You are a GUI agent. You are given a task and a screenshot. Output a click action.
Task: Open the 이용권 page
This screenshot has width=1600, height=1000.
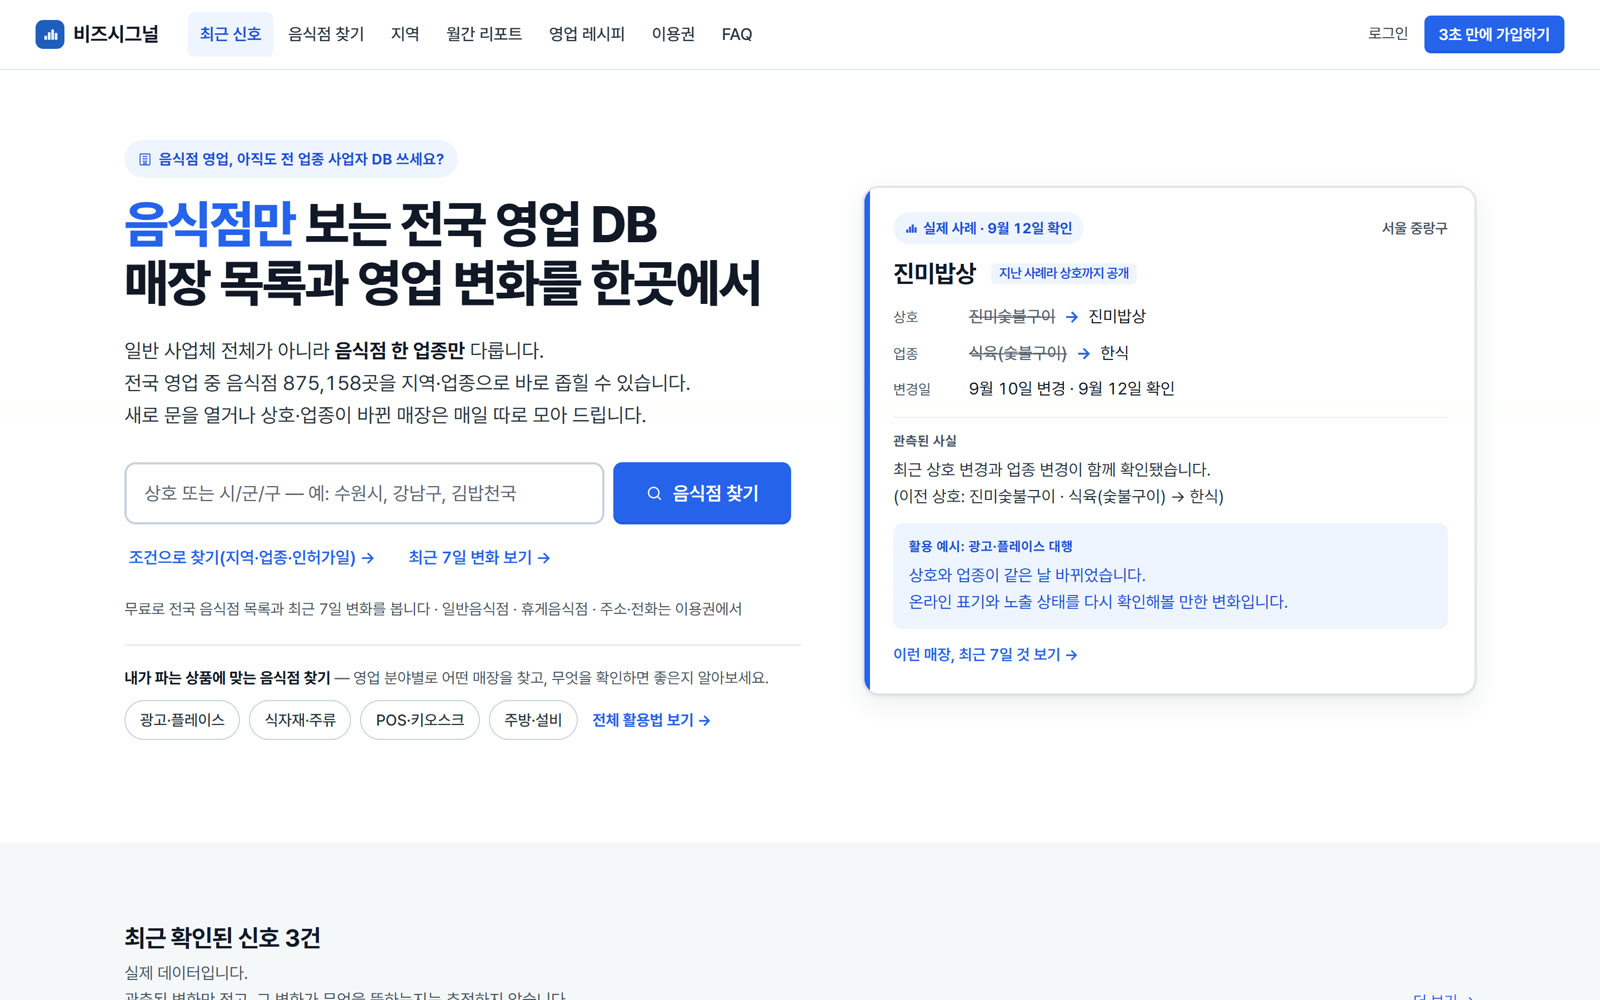click(x=673, y=34)
